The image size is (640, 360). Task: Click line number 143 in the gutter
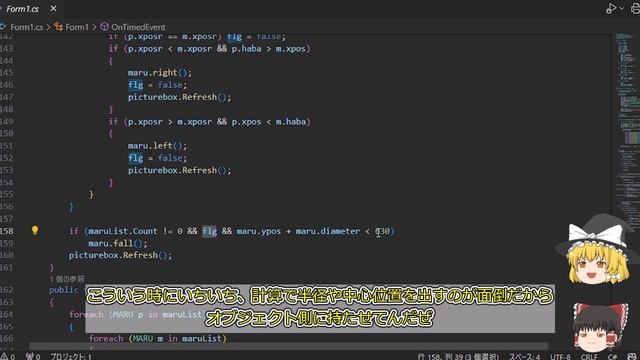click(x=7, y=49)
